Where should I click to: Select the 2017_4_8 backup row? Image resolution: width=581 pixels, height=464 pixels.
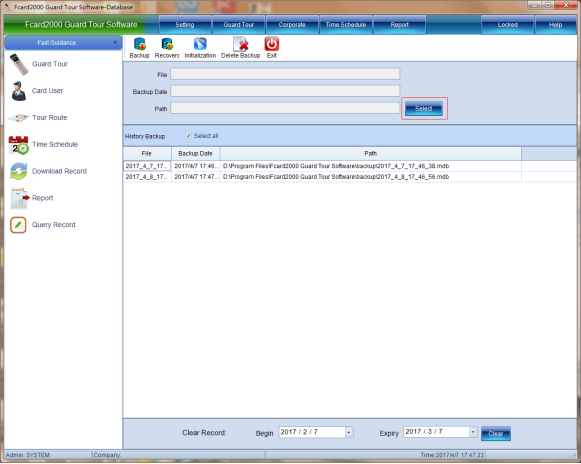click(x=349, y=177)
